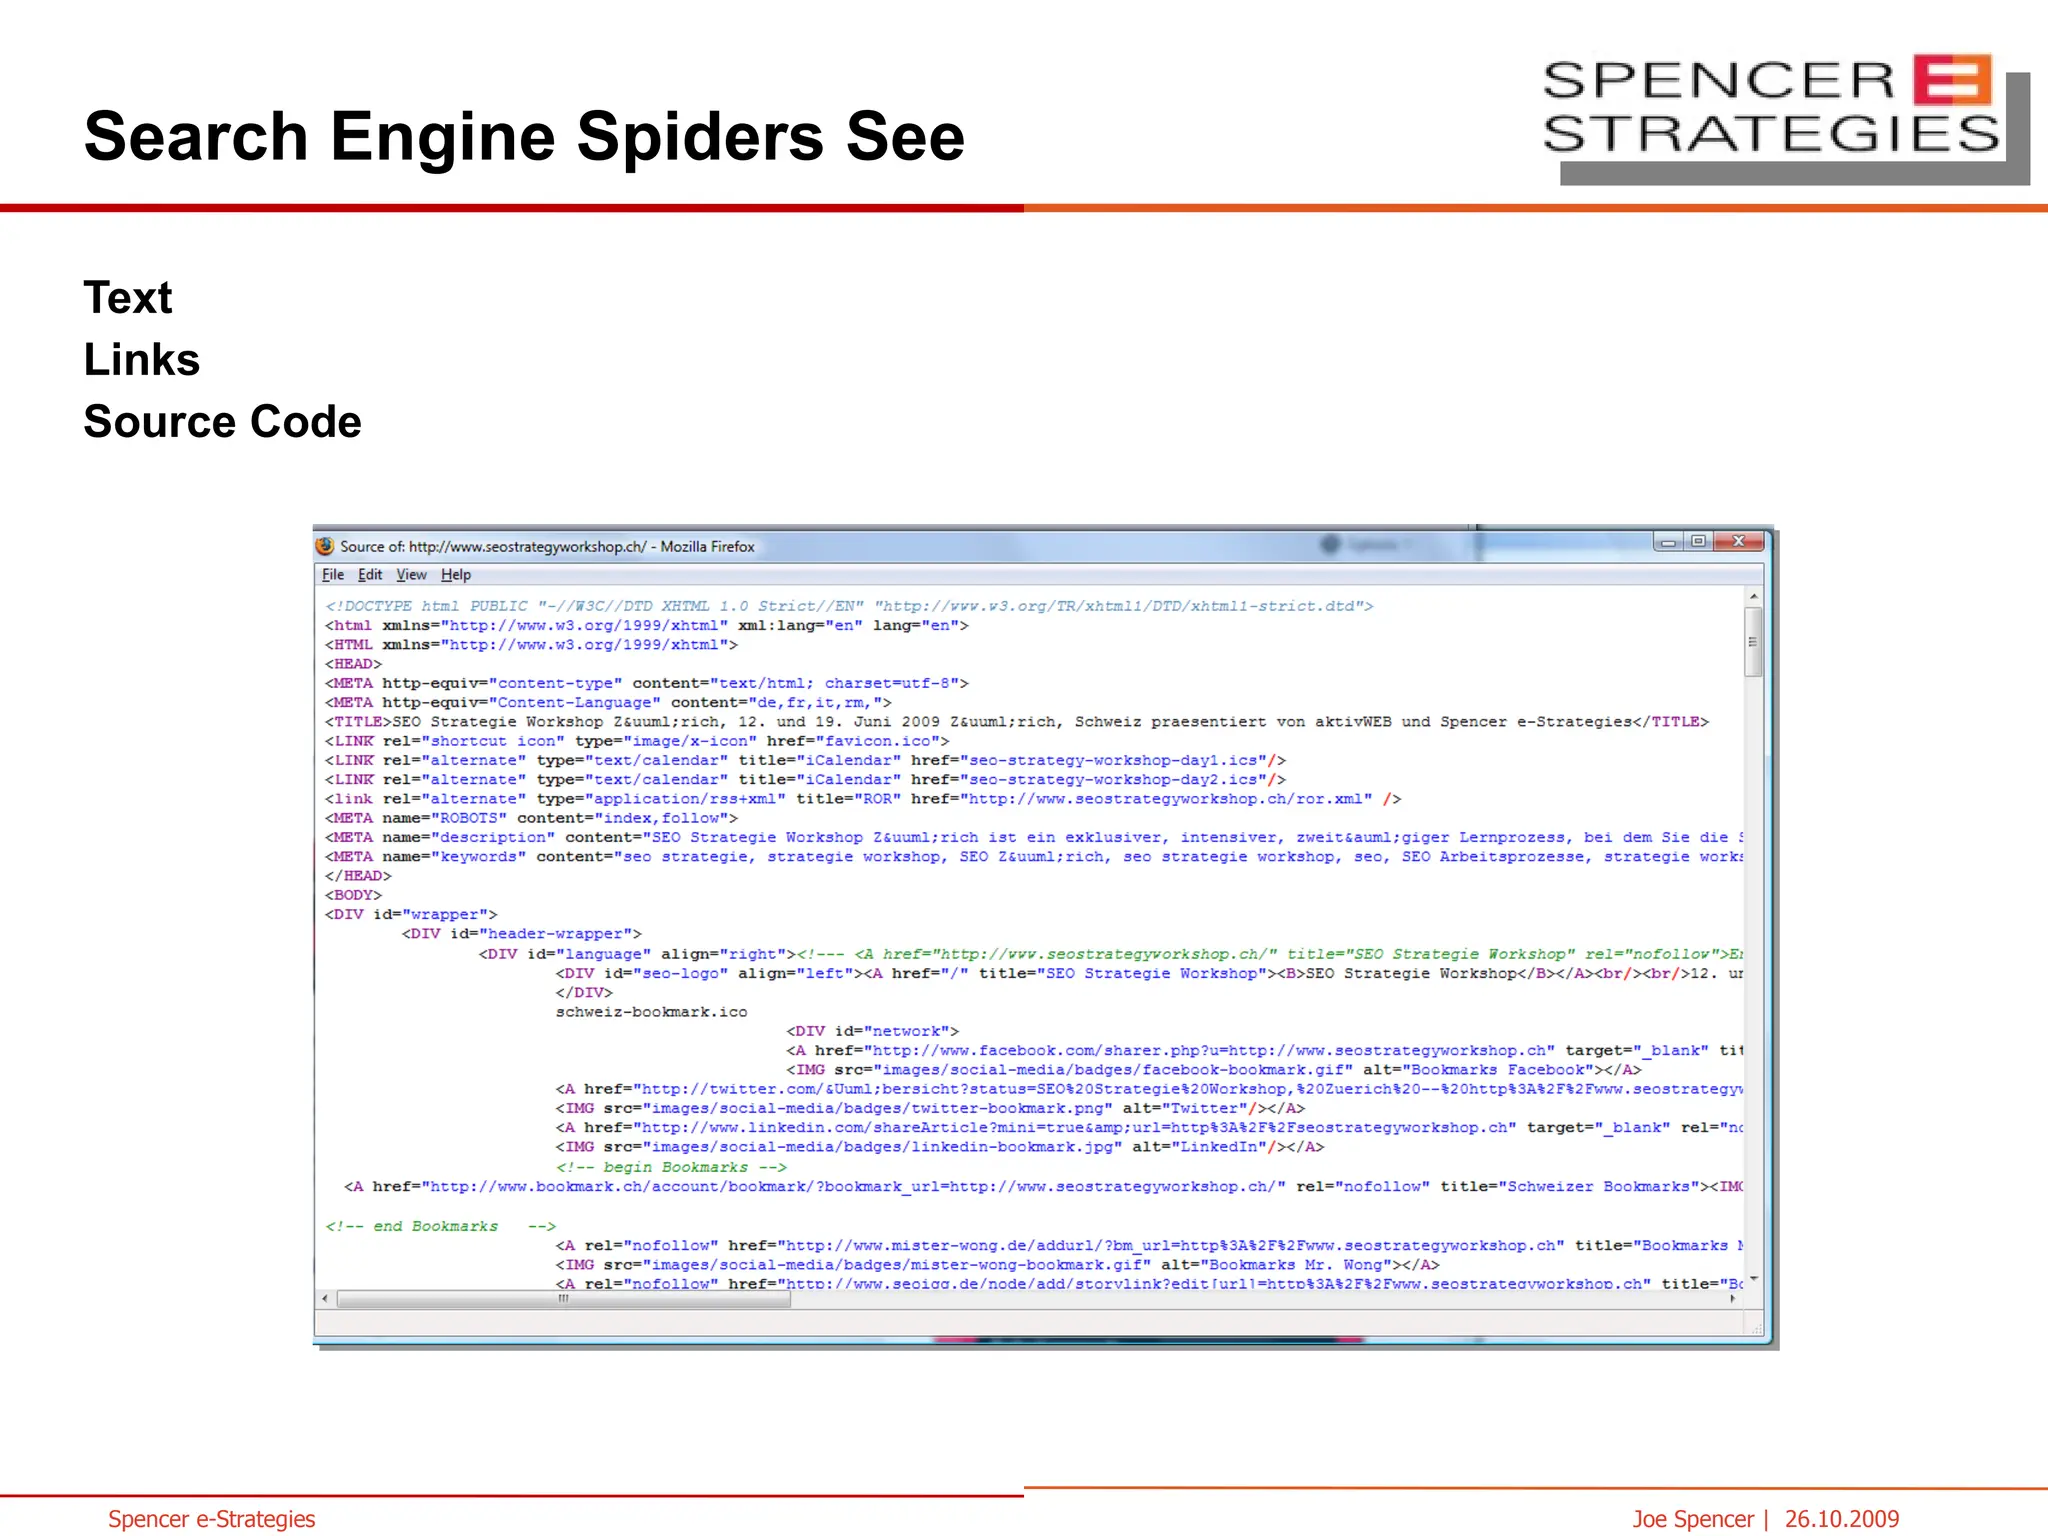The height and width of the screenshot is (1536, 2048).
Task: Click the favicon.ico LINK line
Action: tap(637, 741)
